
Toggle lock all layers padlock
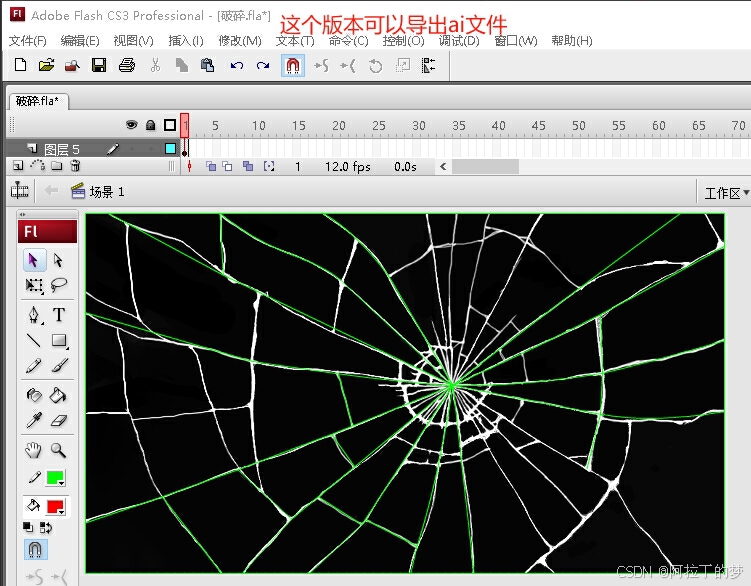[x=150, y=125]
